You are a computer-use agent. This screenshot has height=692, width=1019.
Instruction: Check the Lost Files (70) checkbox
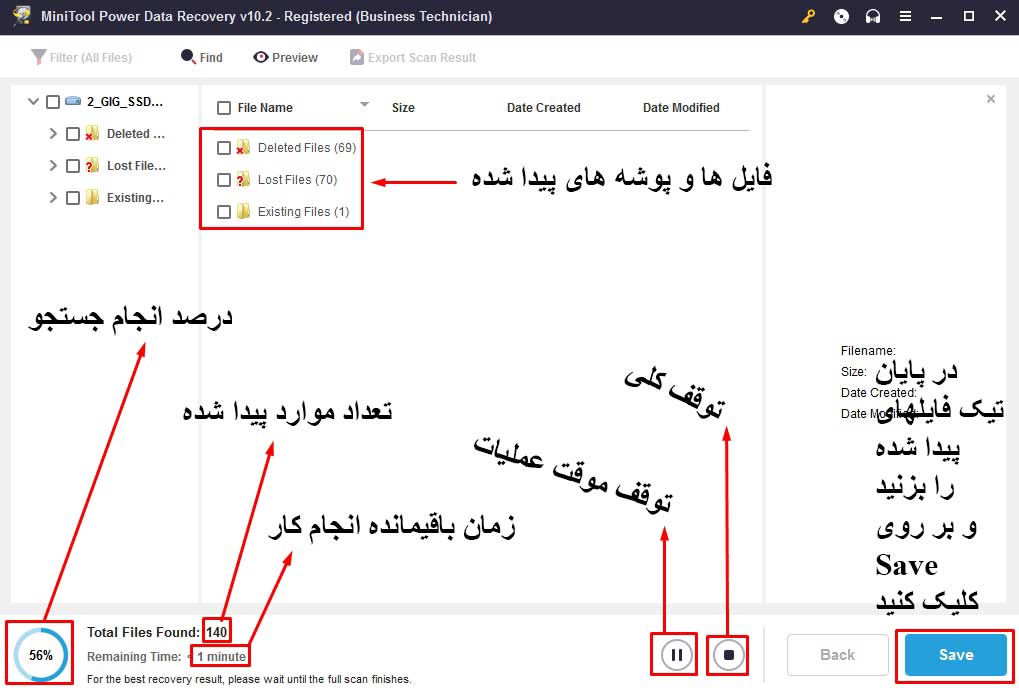click(x=224, y=180)
